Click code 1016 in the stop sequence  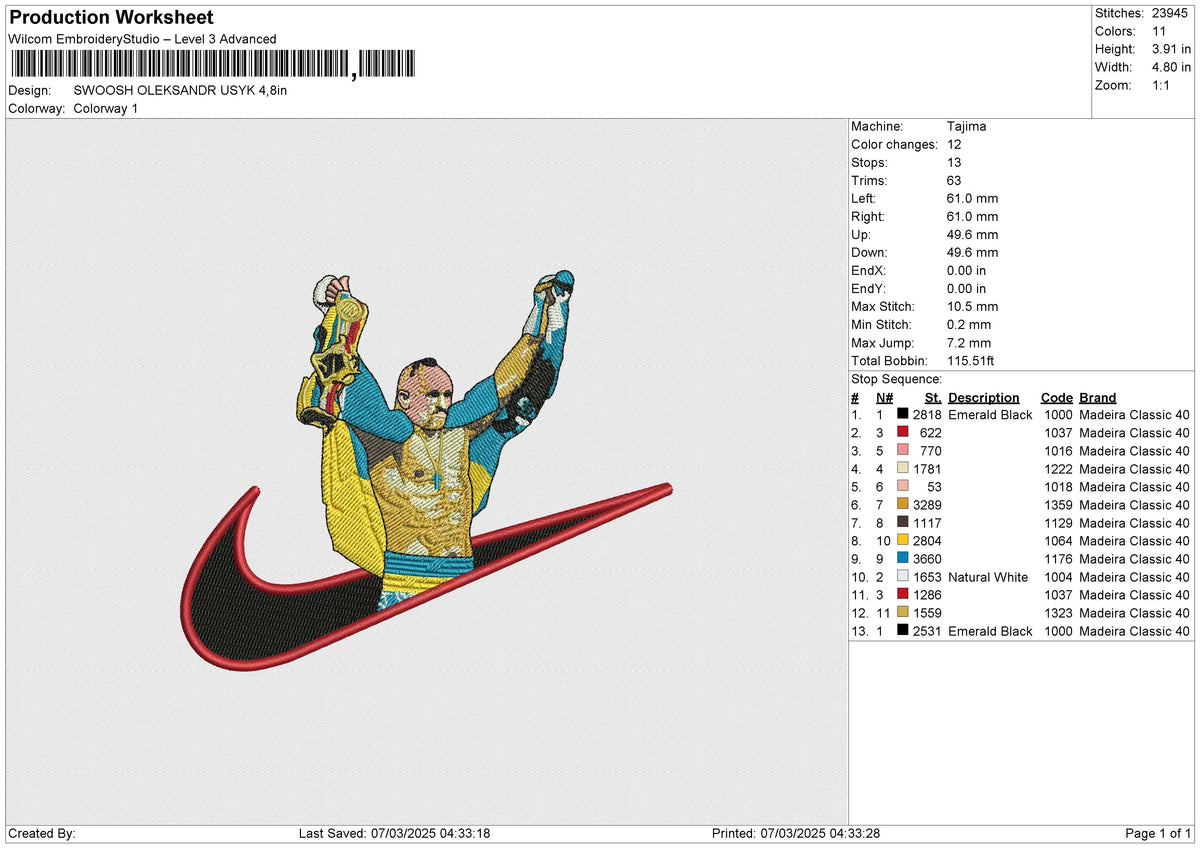pyautogui.click(x=1058, y=451)
